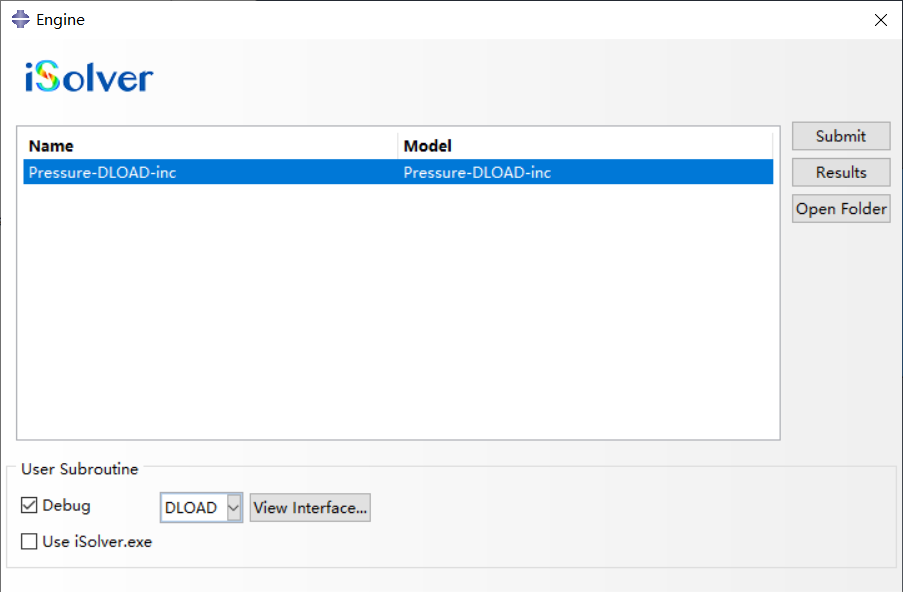Open the DLOAD subroutine dropdown
Screen dimensions: 903x592
tap(202, 507)
